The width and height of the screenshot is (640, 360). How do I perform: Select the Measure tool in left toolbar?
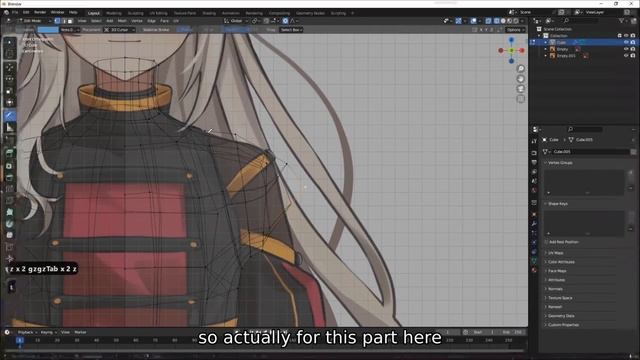click(10, 128)
